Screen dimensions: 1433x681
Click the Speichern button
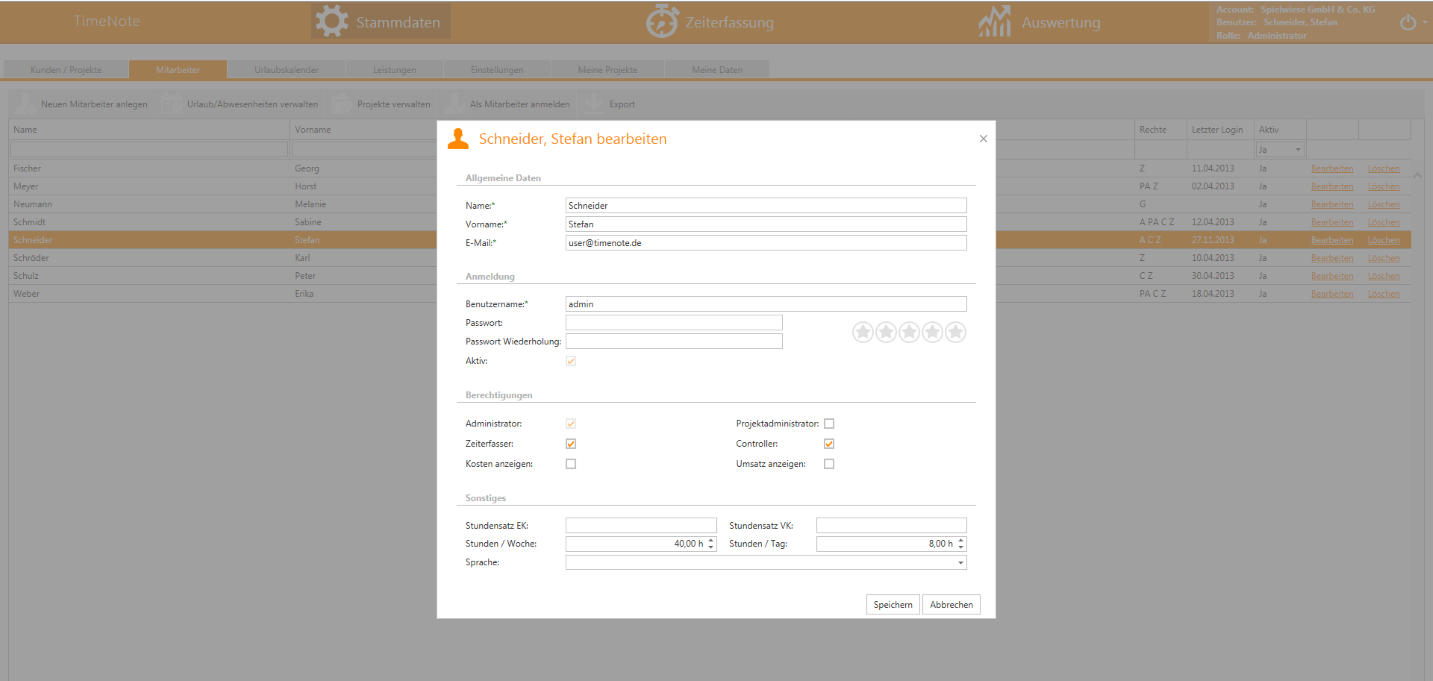pos(892,604)
